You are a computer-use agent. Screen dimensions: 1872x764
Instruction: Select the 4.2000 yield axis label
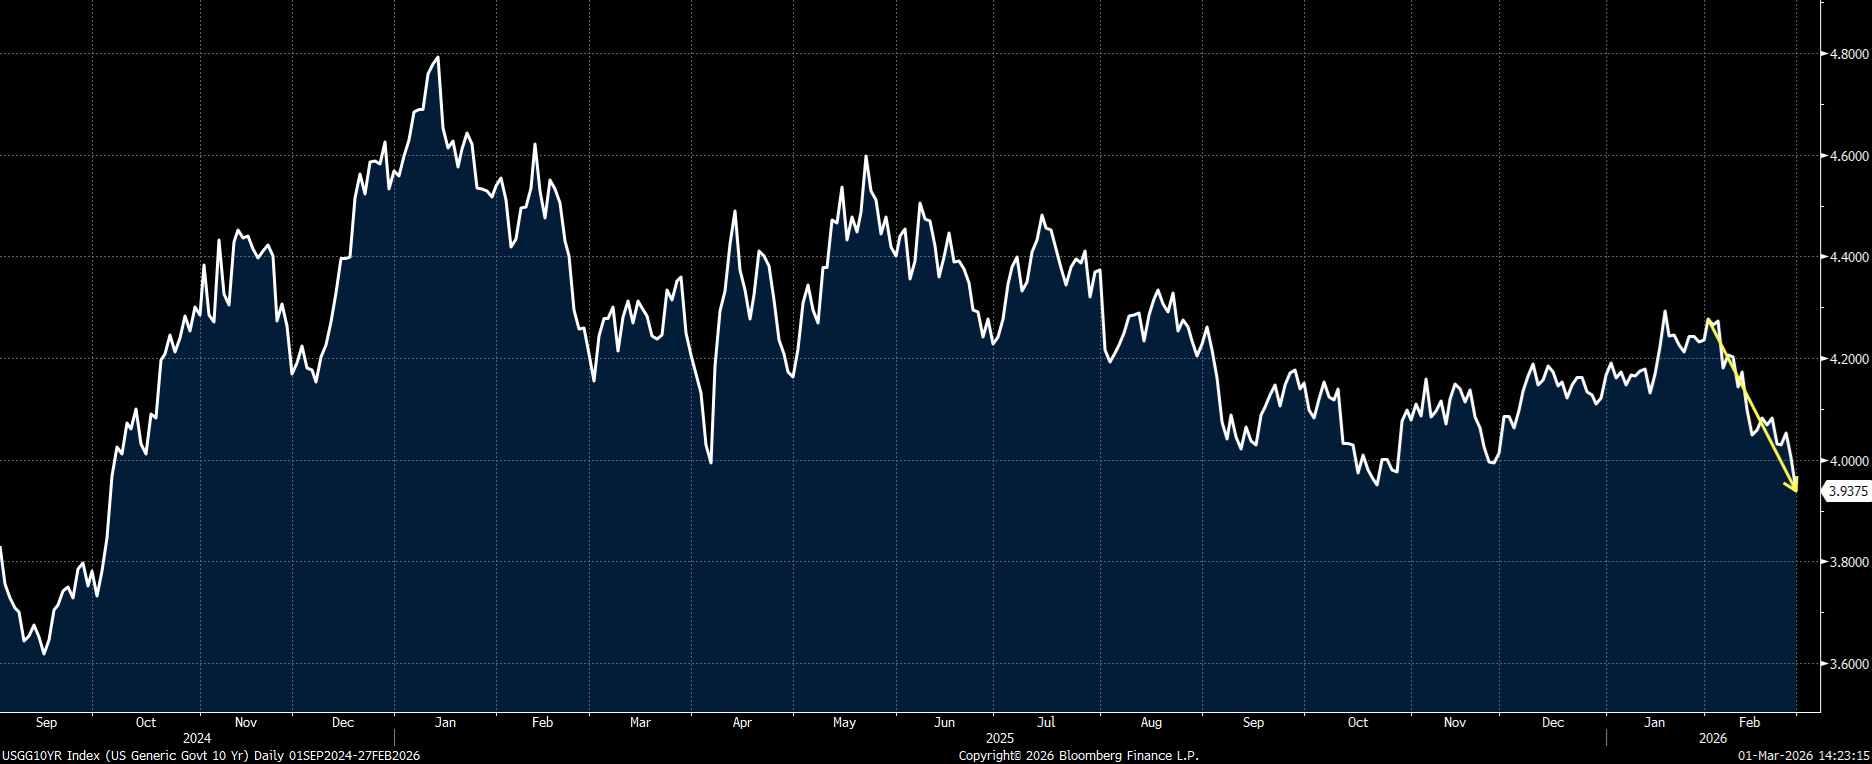(1849, 359)
